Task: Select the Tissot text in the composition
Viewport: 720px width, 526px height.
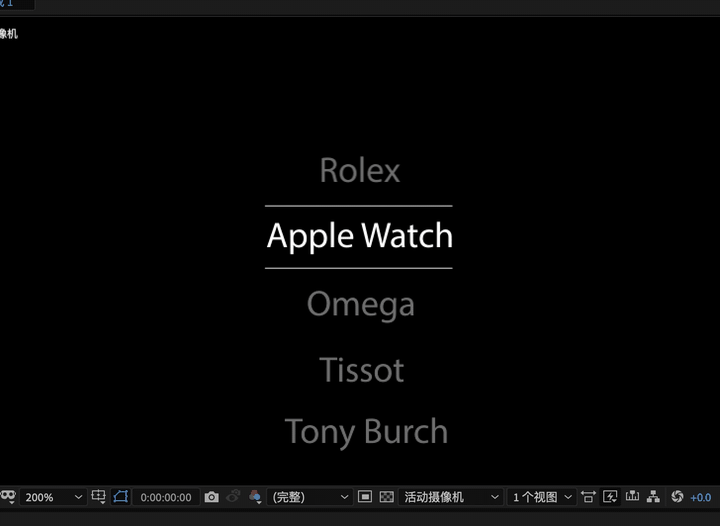Action: [361, 370]
